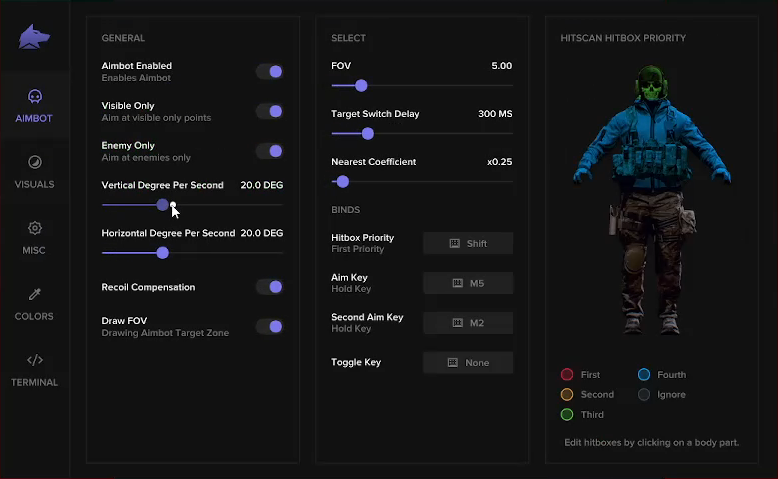Viewport: 778px width, 479px height.
Task: Click keyboard icon in Shift bind
Action: pos(454,243)
